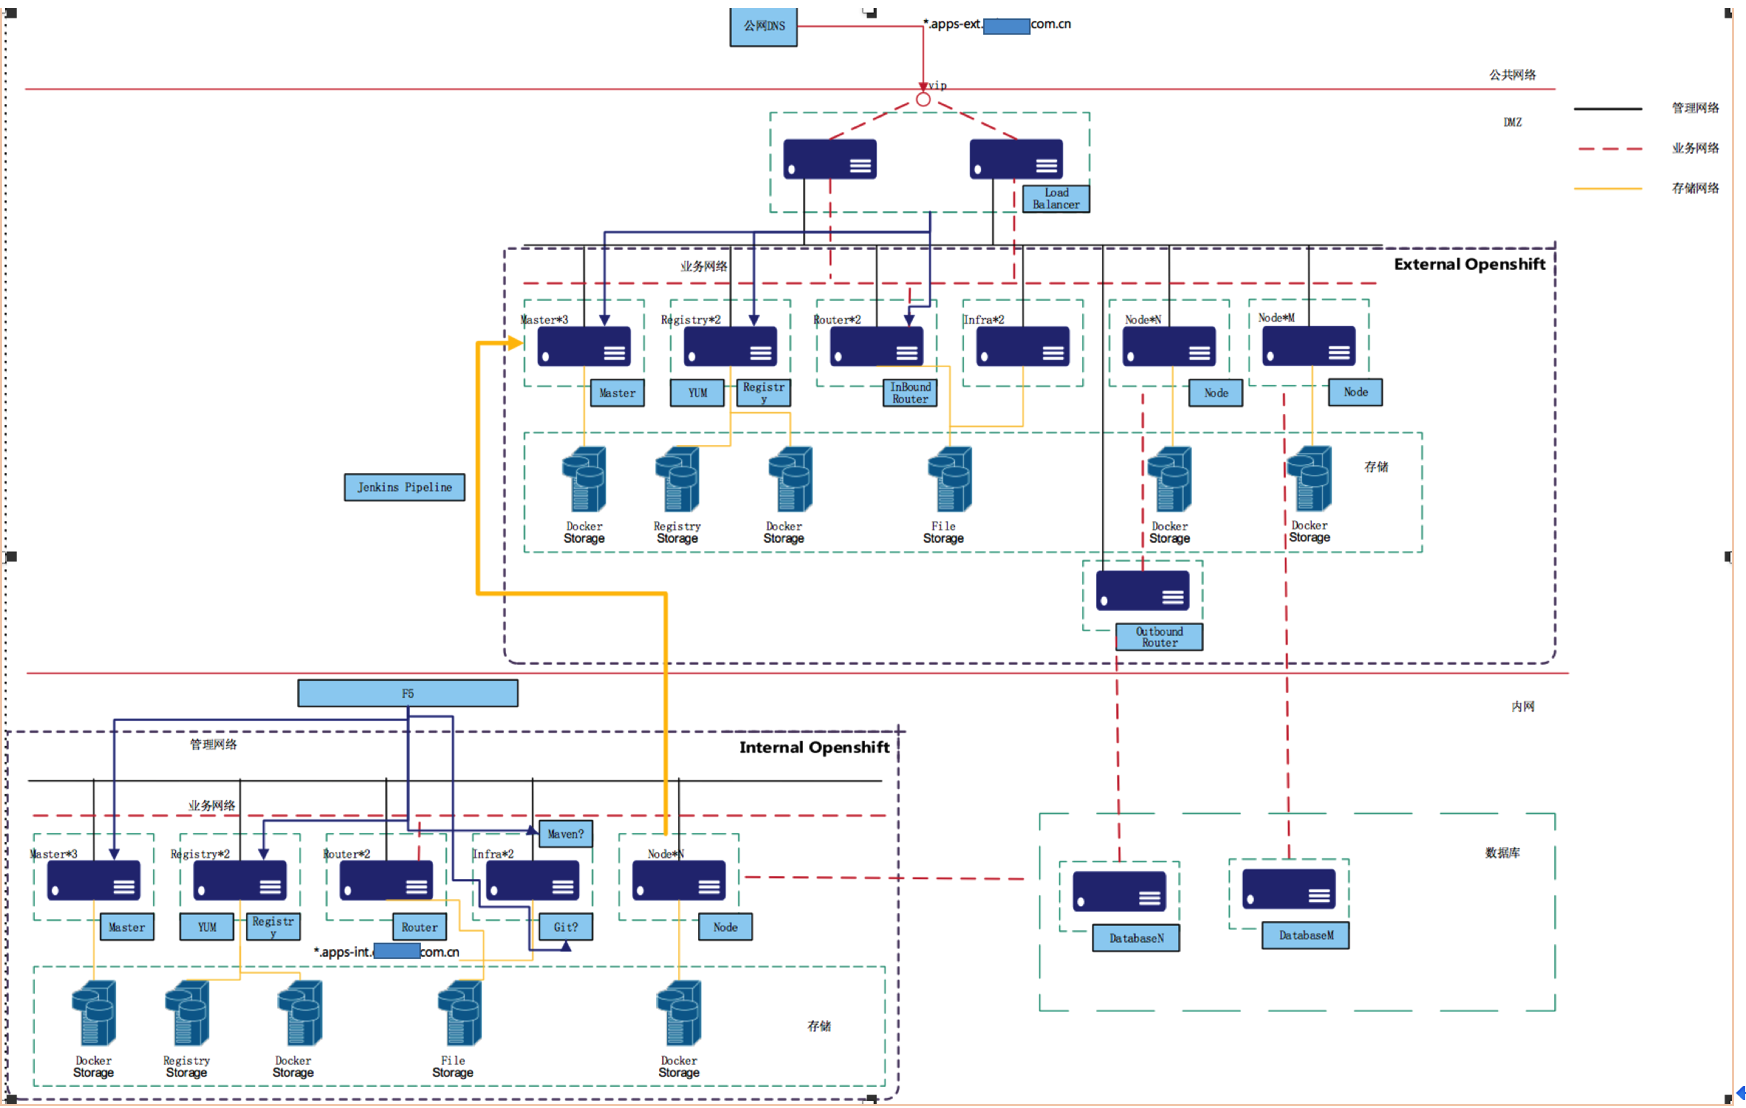
Task: Click the Maven? label box
Action: (x=565, y=834)
